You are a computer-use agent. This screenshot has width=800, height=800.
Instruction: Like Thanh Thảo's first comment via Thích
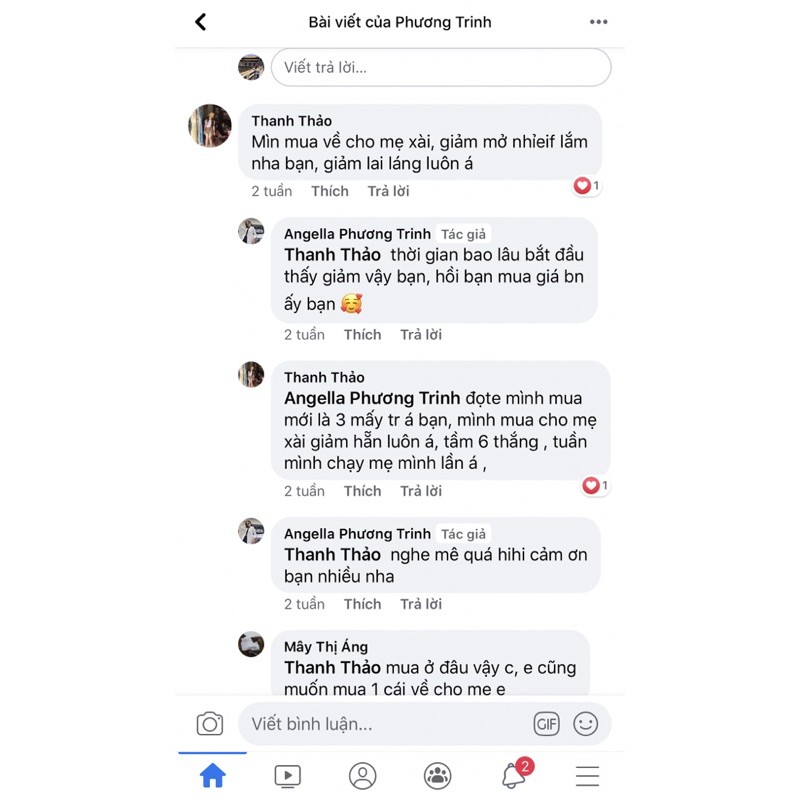330,191
